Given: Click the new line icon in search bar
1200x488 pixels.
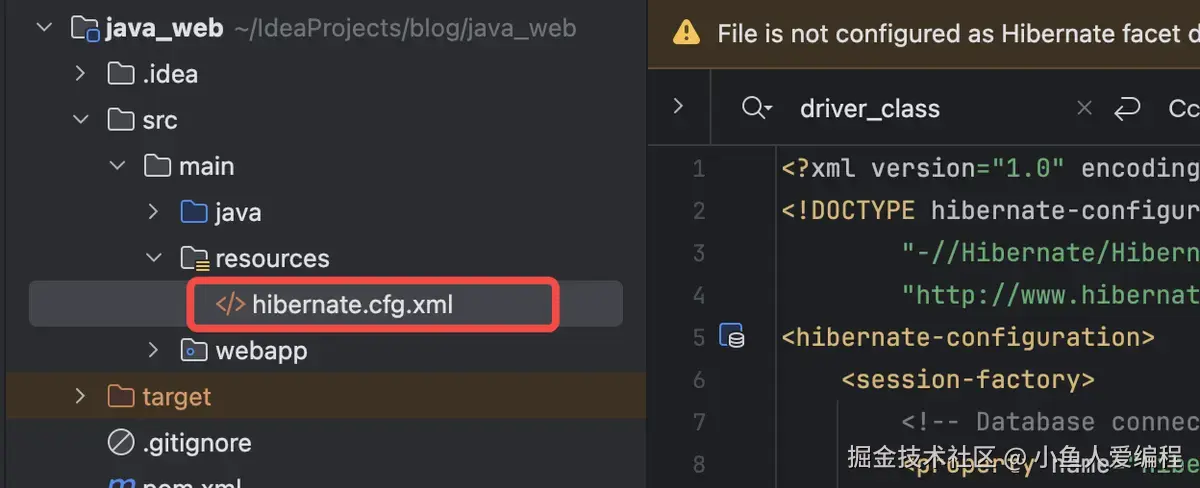Looking at the screenshot, I should click(x=1127, y=108).
